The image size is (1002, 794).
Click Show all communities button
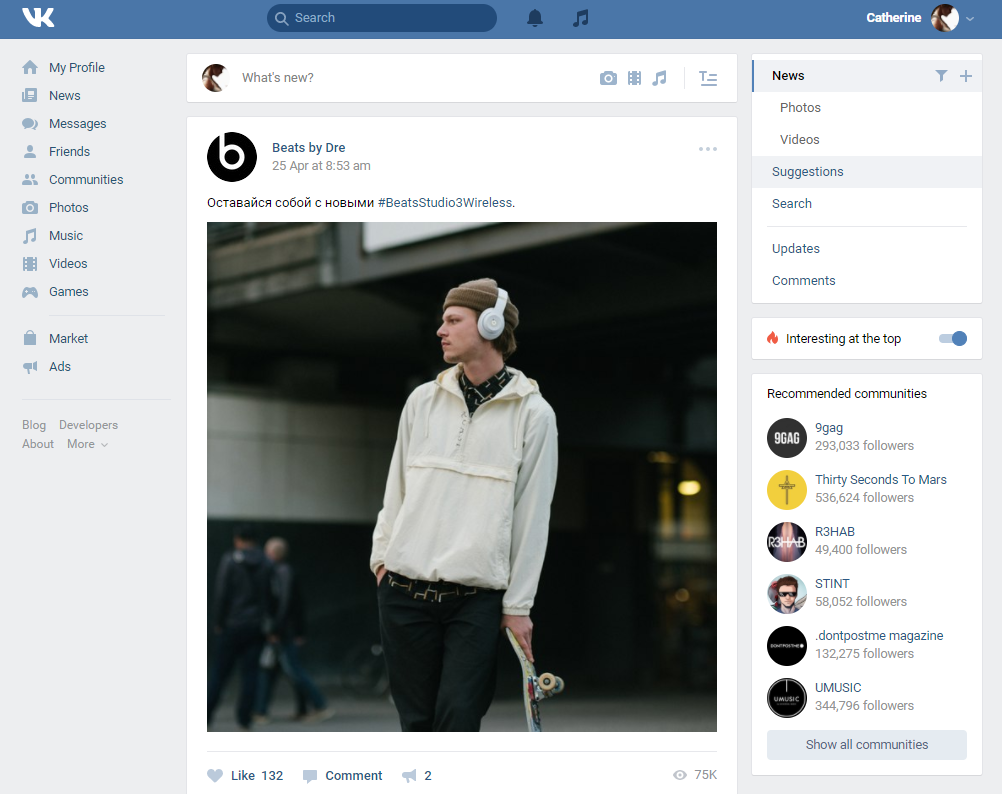pyautogui.click(x=866, y=745)
